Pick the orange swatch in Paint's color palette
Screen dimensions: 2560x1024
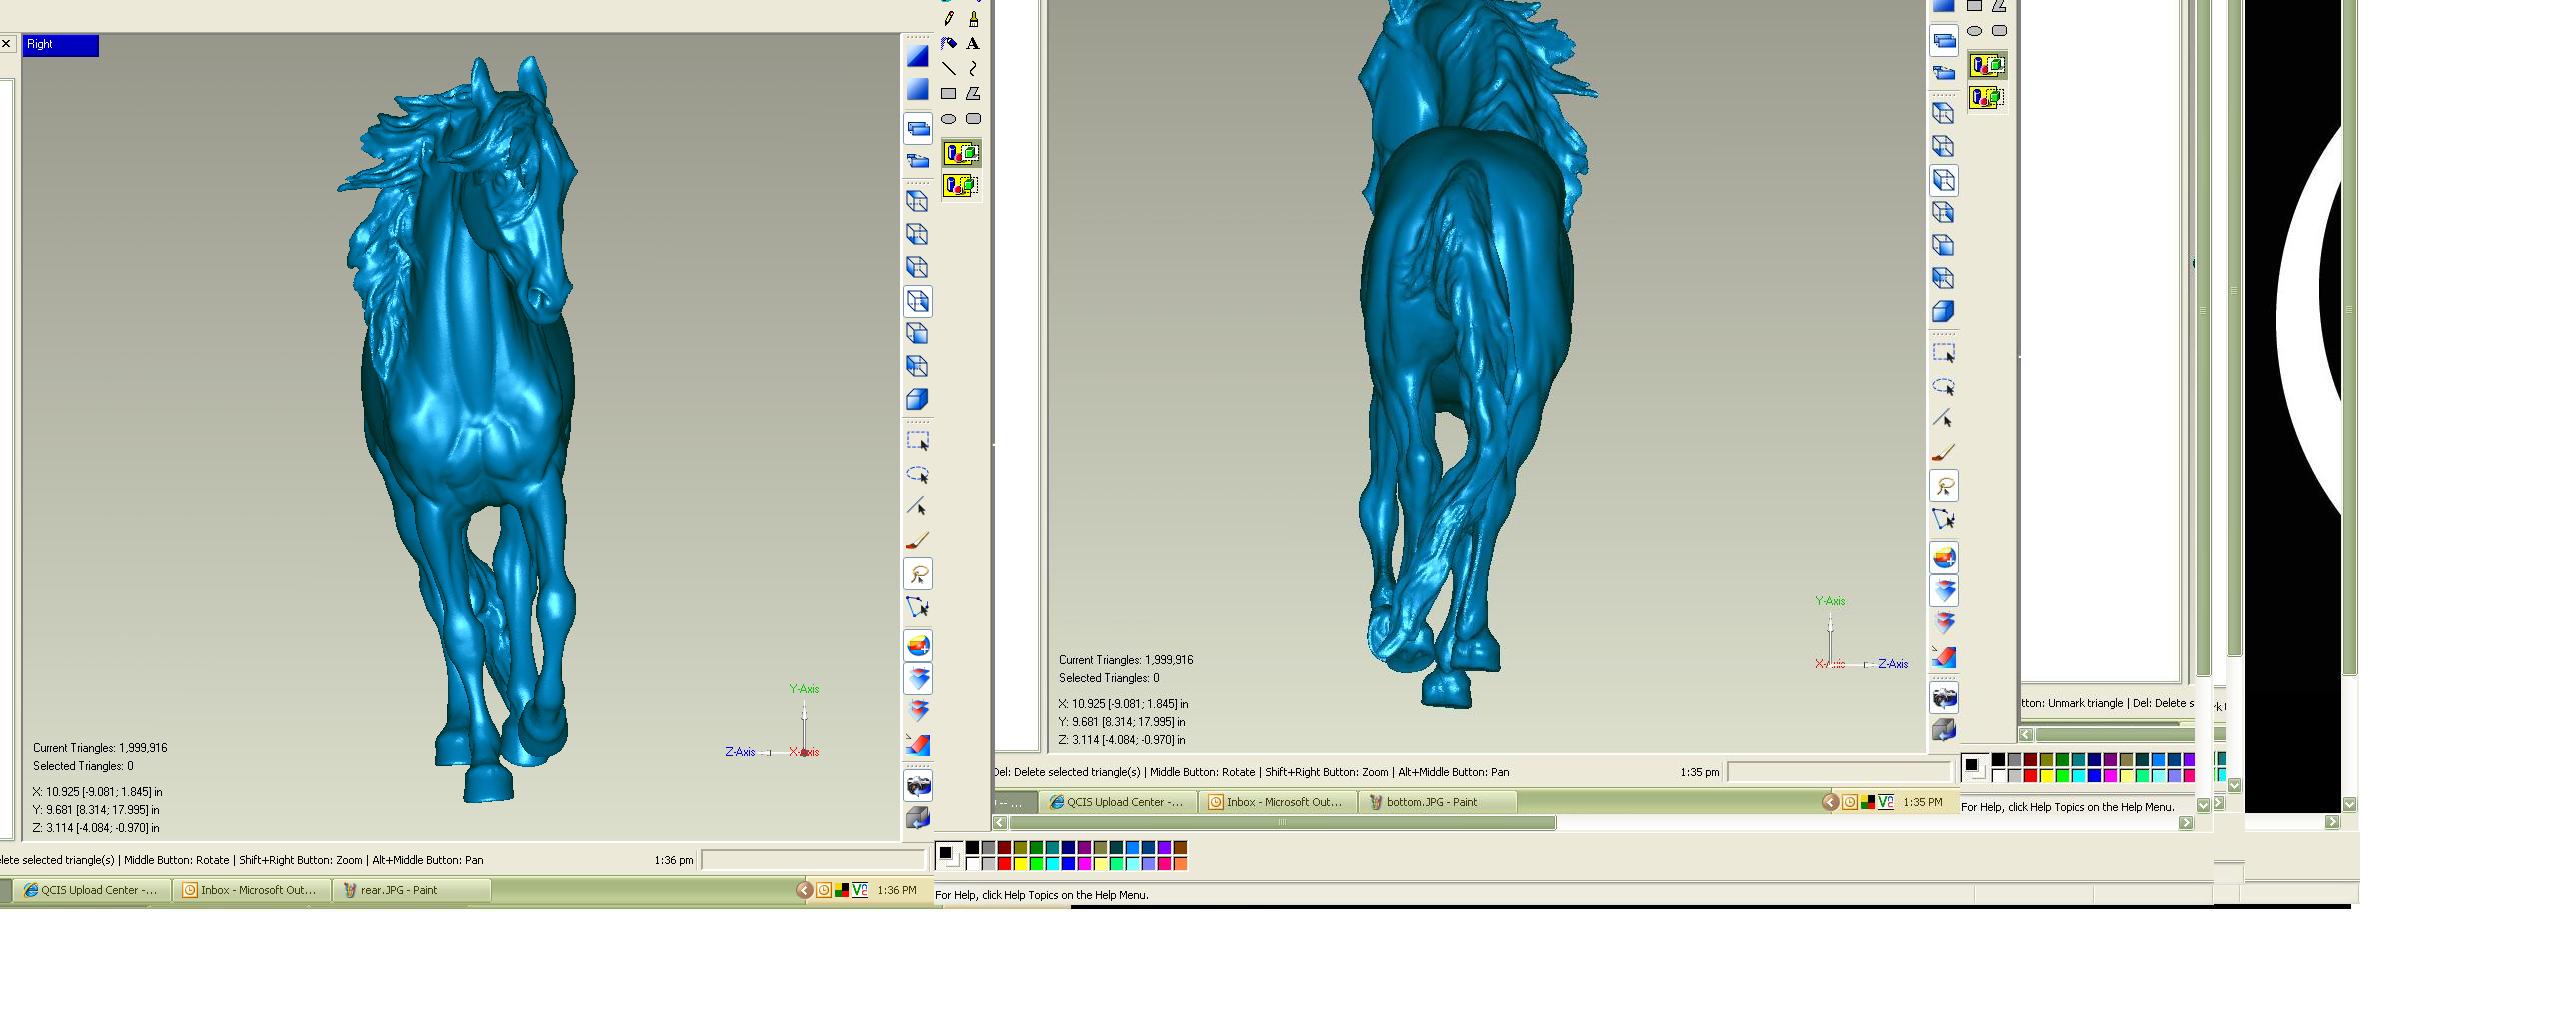[1180, 863]
